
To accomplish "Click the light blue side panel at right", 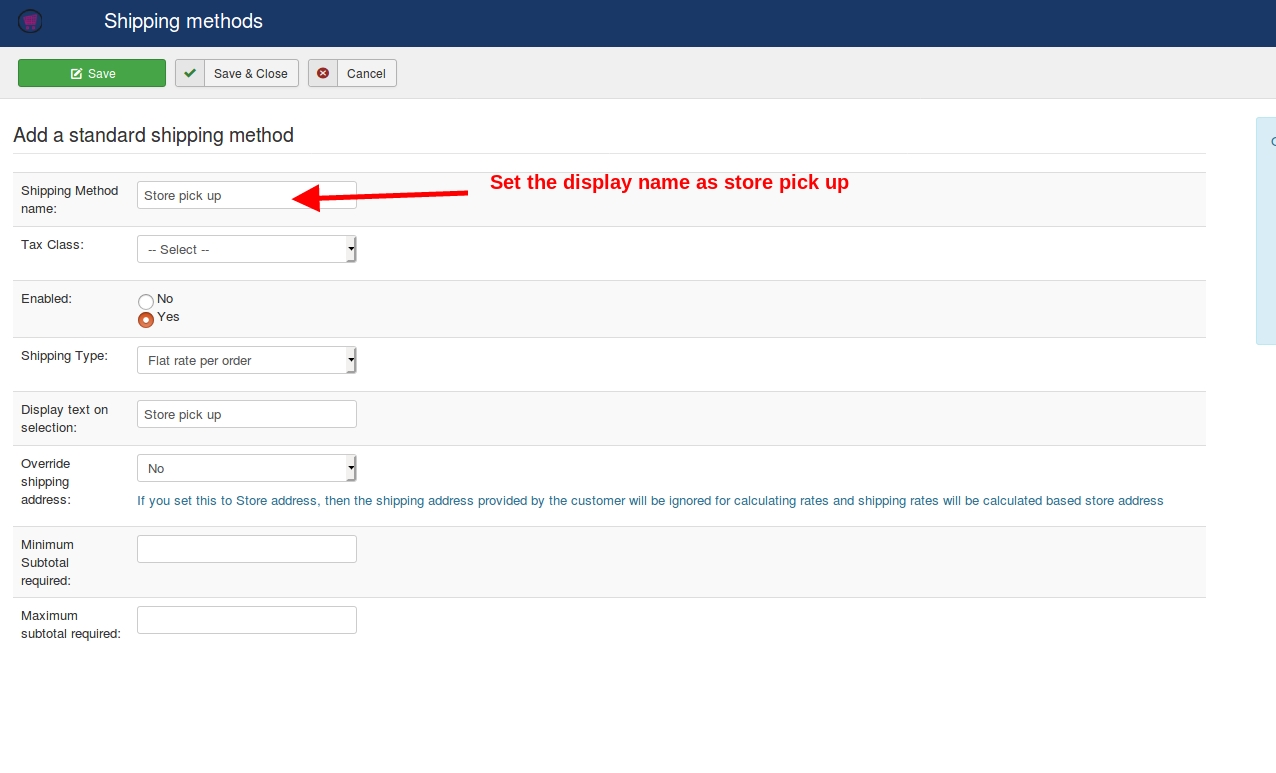I will click(x=1266, y=230).
